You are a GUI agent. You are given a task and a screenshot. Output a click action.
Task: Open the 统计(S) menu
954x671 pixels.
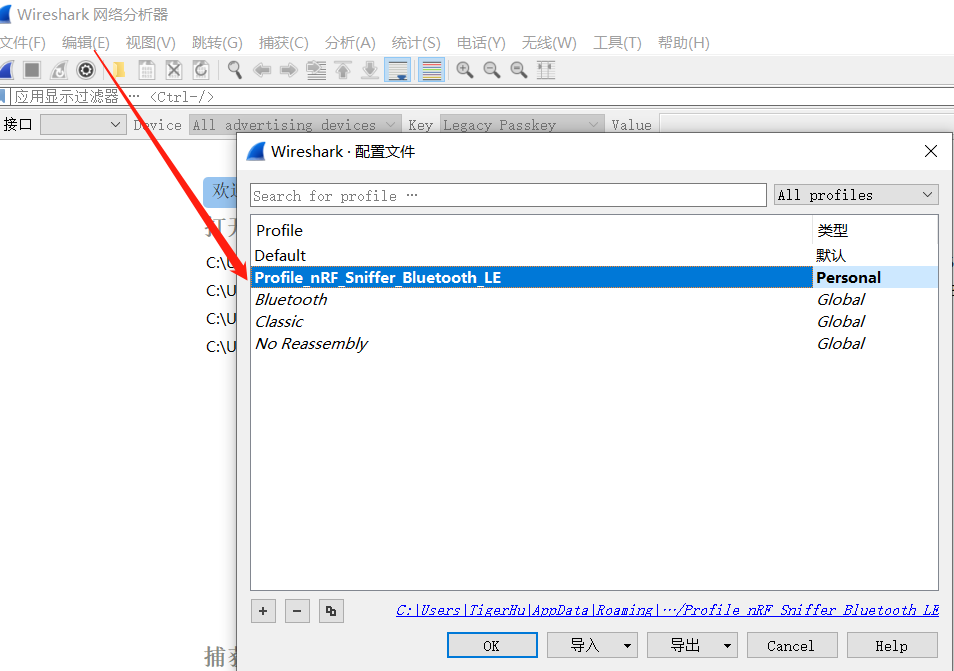pos(416,43)
